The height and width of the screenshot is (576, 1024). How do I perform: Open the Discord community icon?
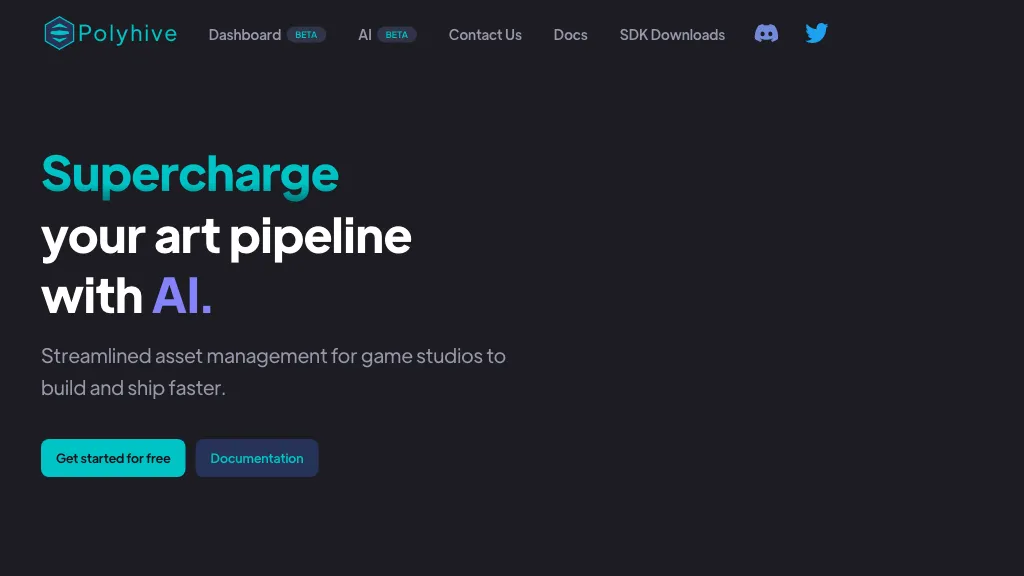tap(766, 34)
